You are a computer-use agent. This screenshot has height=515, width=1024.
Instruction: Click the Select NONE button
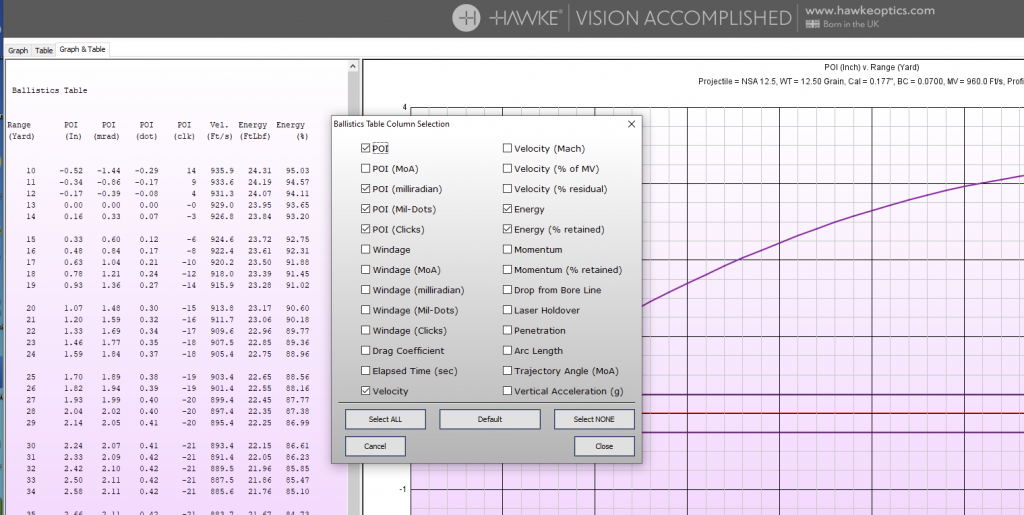(594, 419)
